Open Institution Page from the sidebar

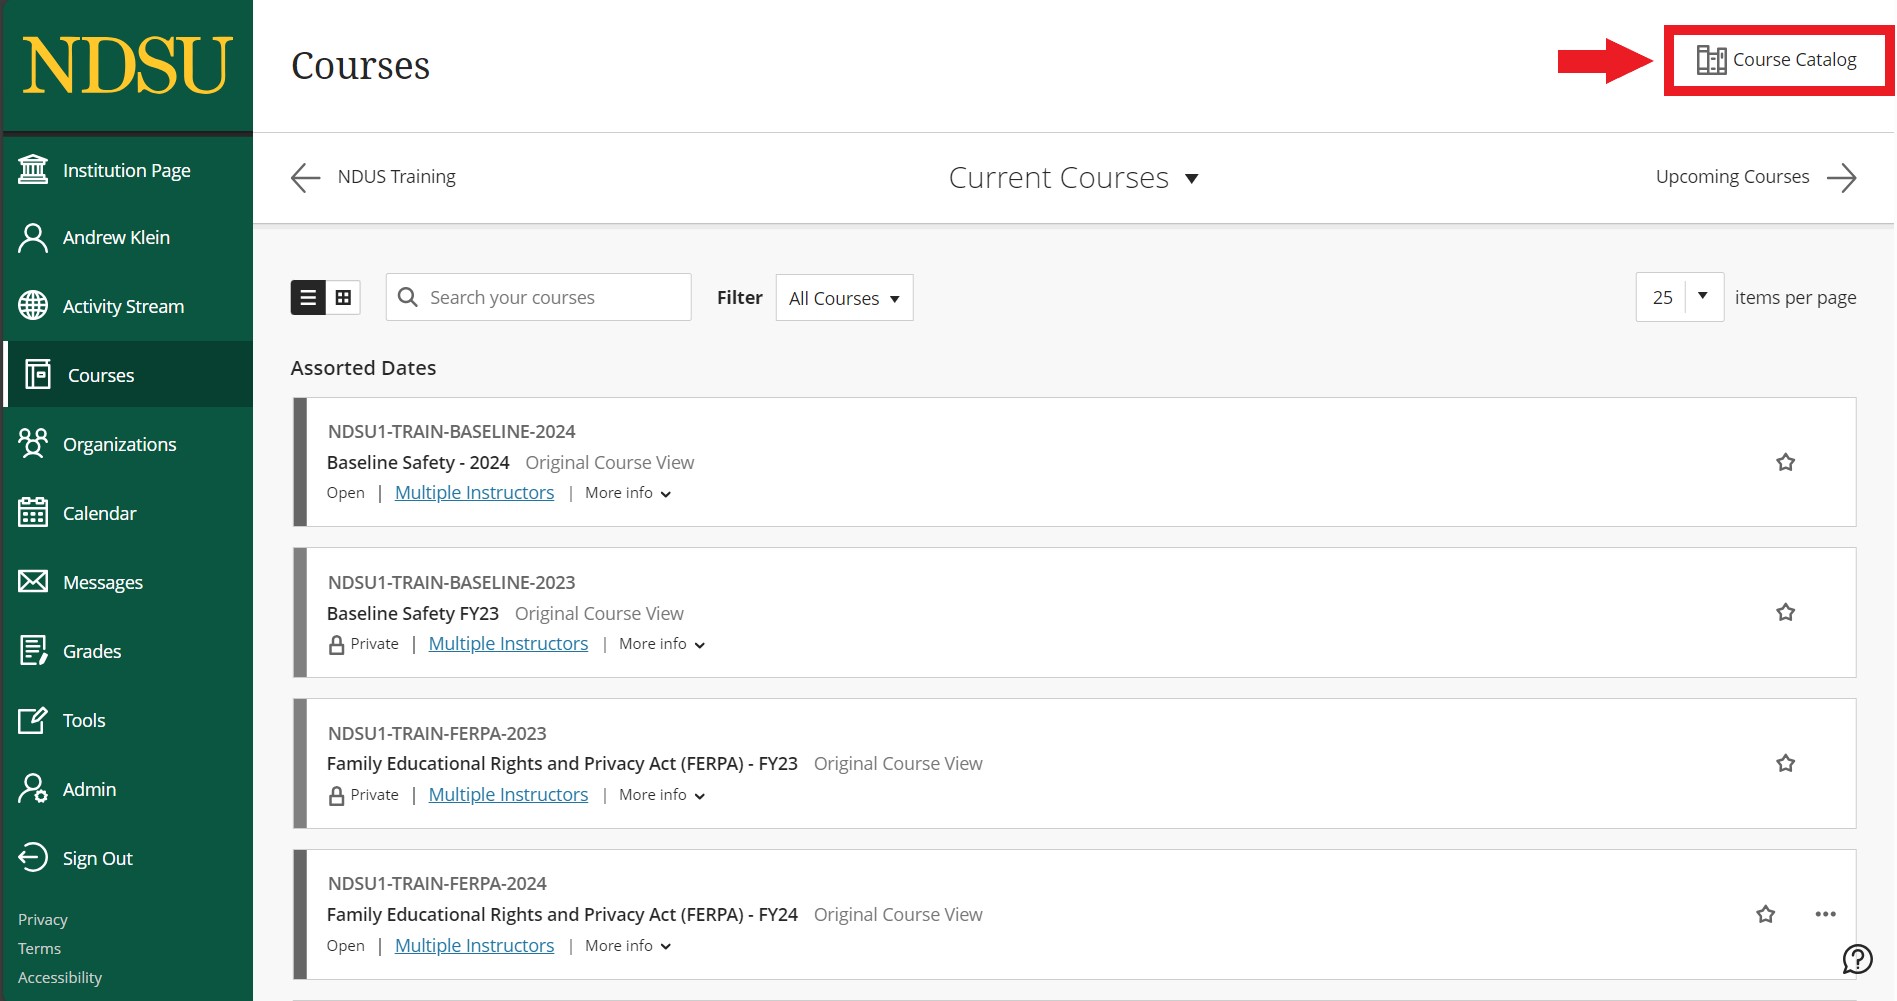pos(126,170)
